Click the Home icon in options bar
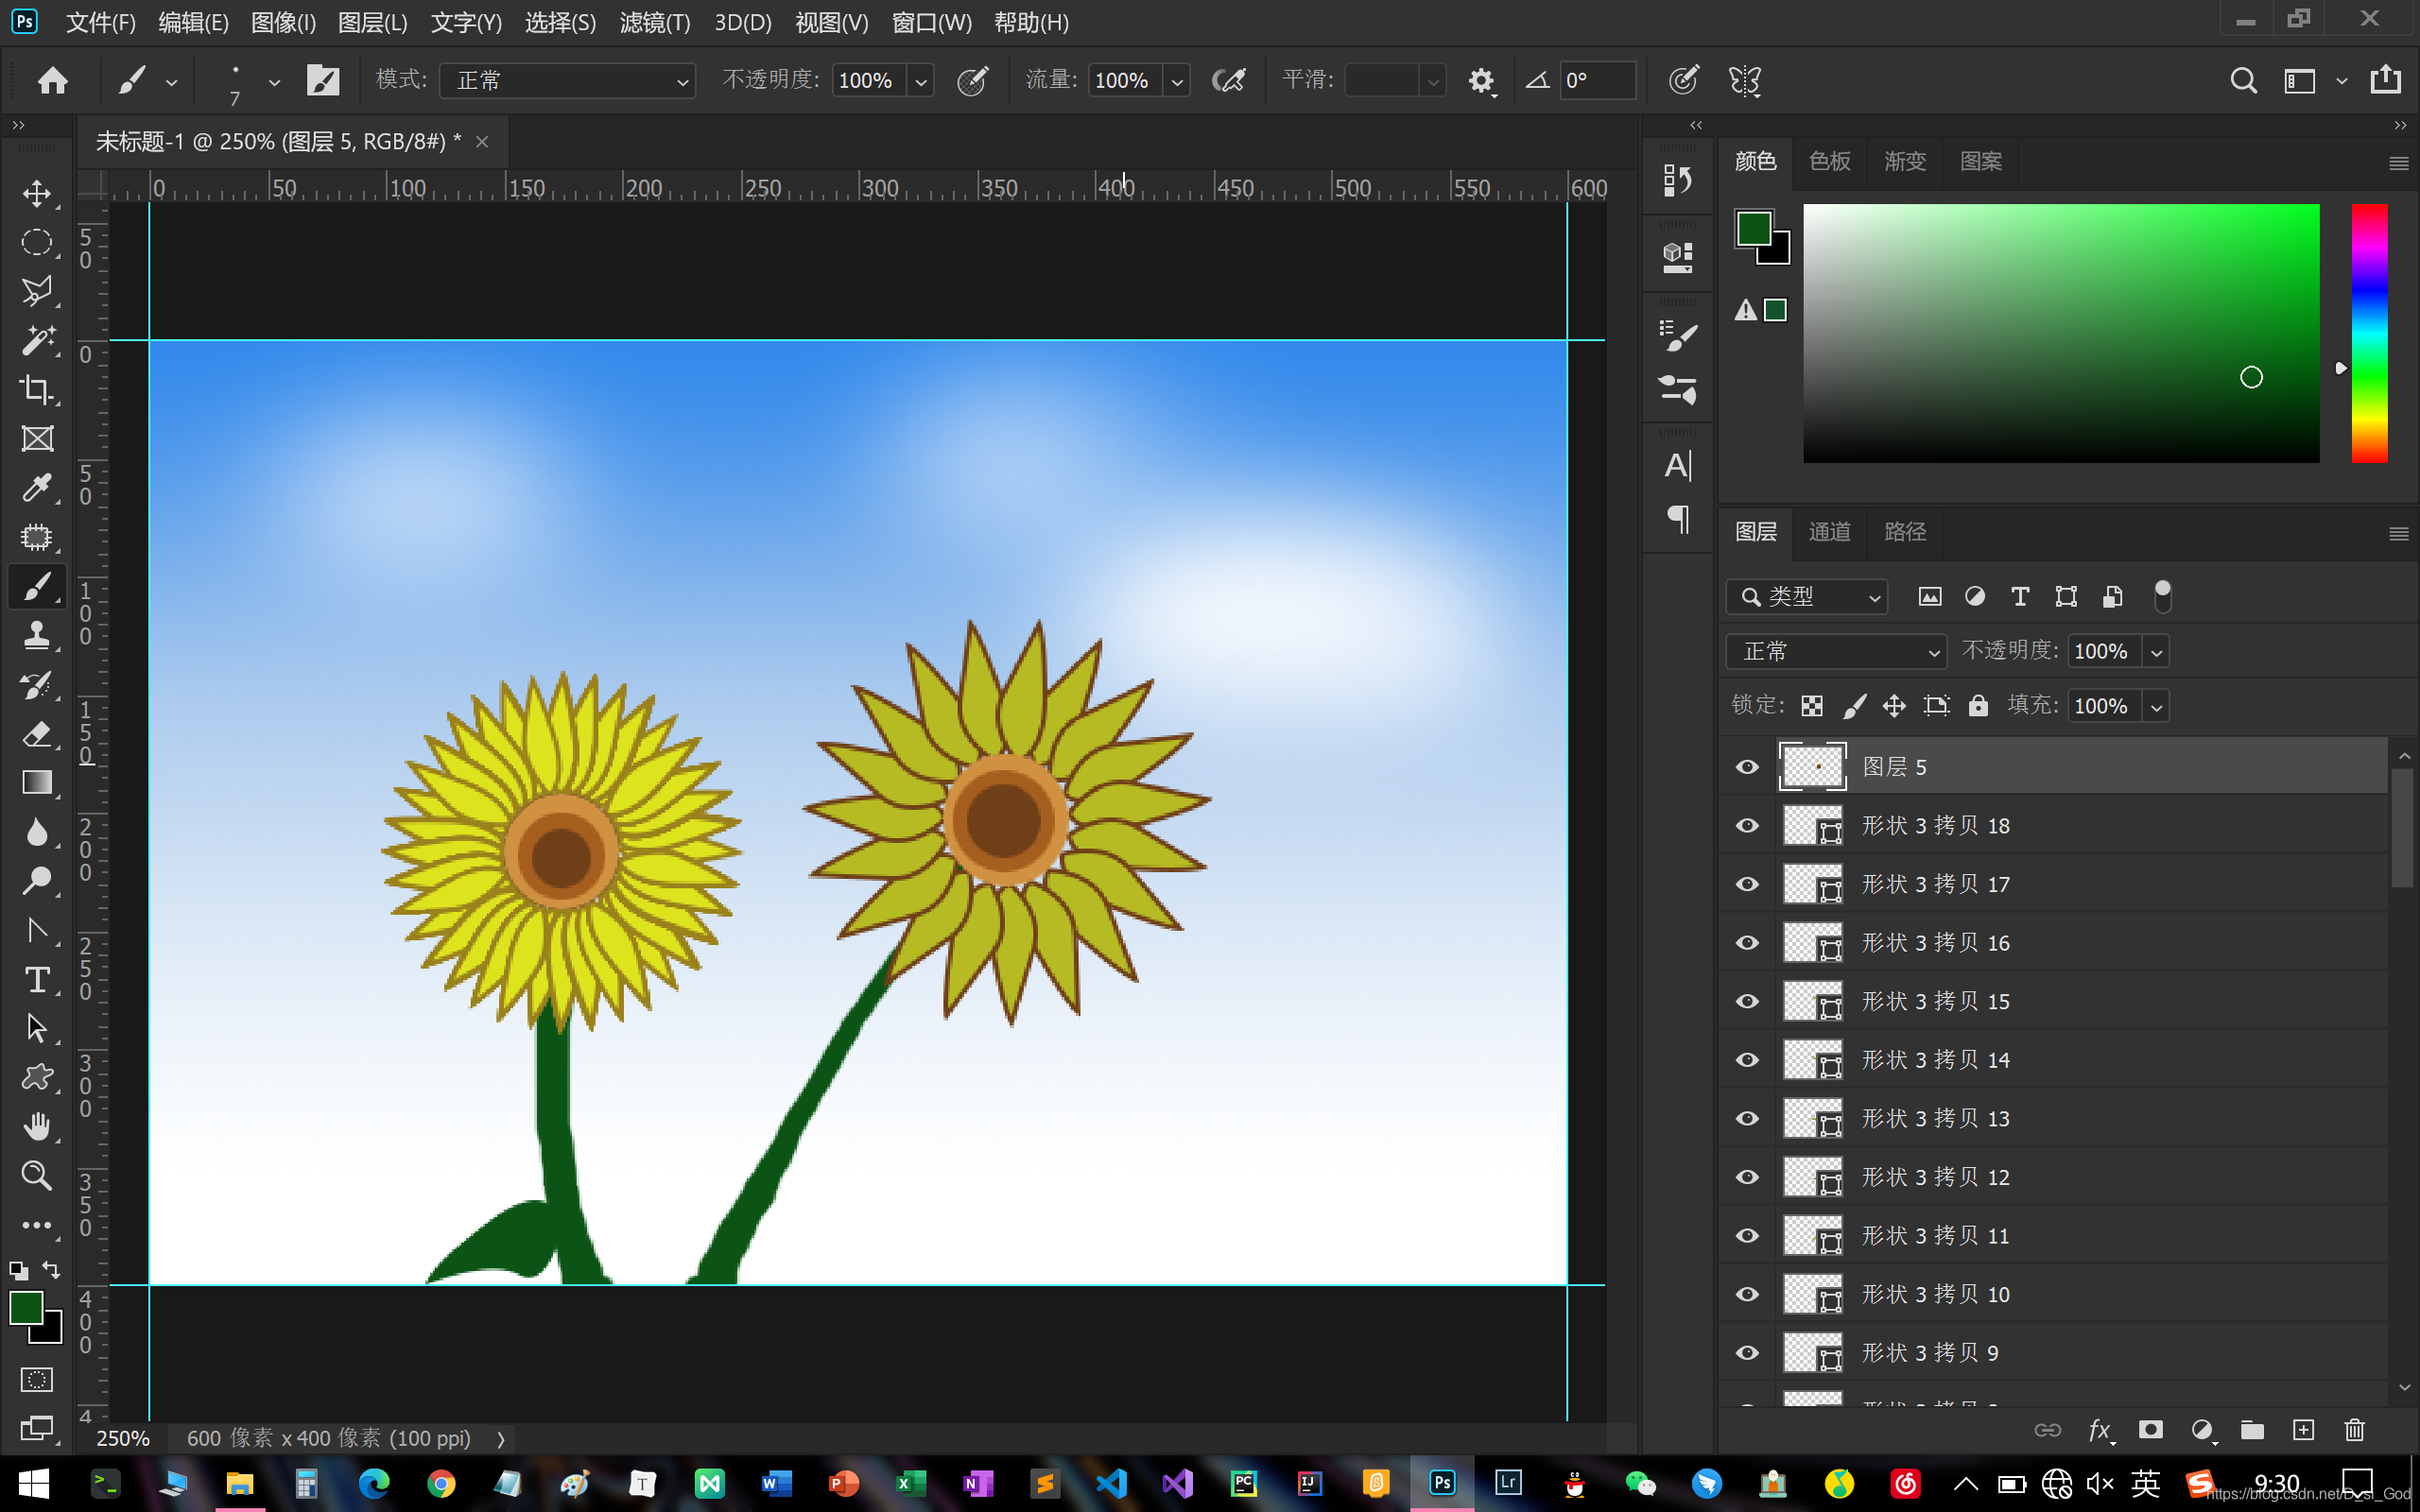The image size is (2420, 1512). [x=52, y=80]
